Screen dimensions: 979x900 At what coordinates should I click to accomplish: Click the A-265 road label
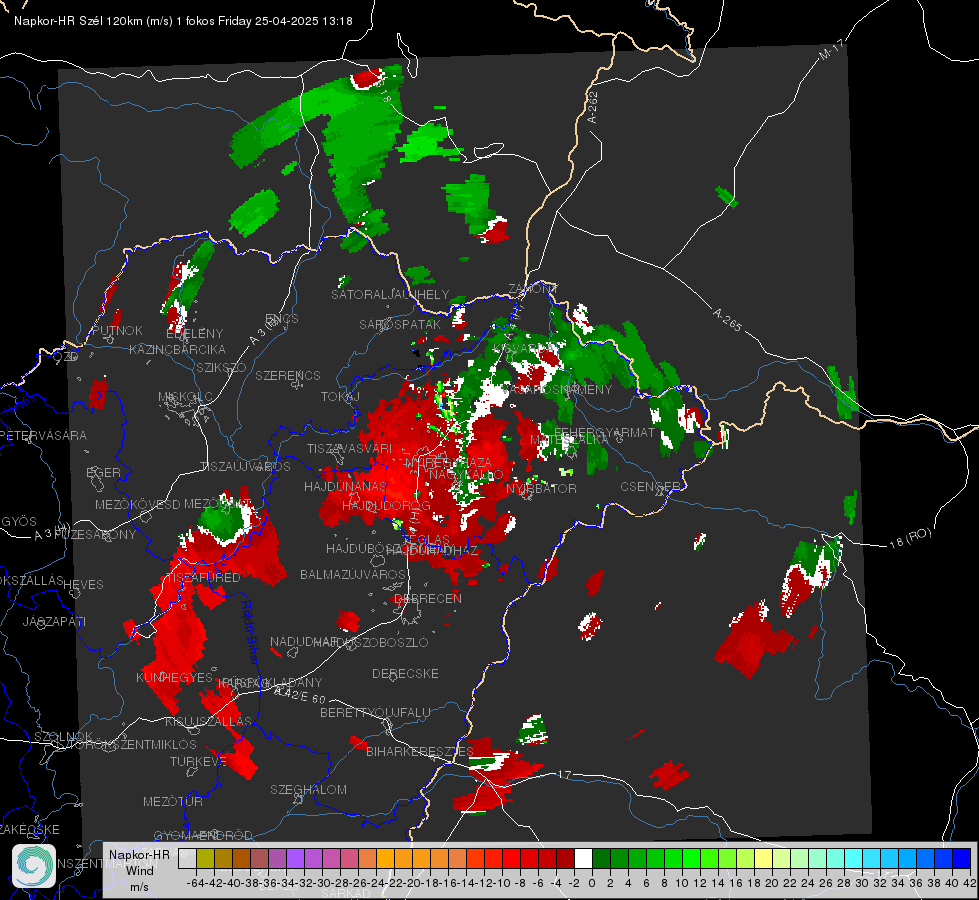coord(727,319)
